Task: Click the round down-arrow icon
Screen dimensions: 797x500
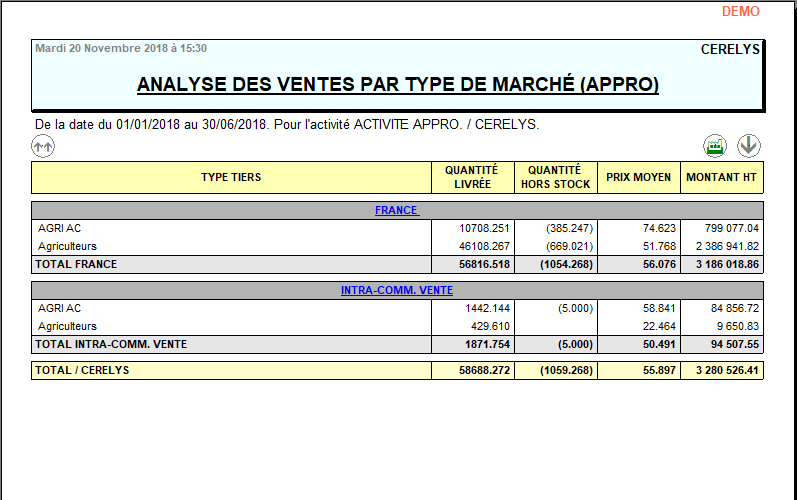Action: [x=749, y=146]
